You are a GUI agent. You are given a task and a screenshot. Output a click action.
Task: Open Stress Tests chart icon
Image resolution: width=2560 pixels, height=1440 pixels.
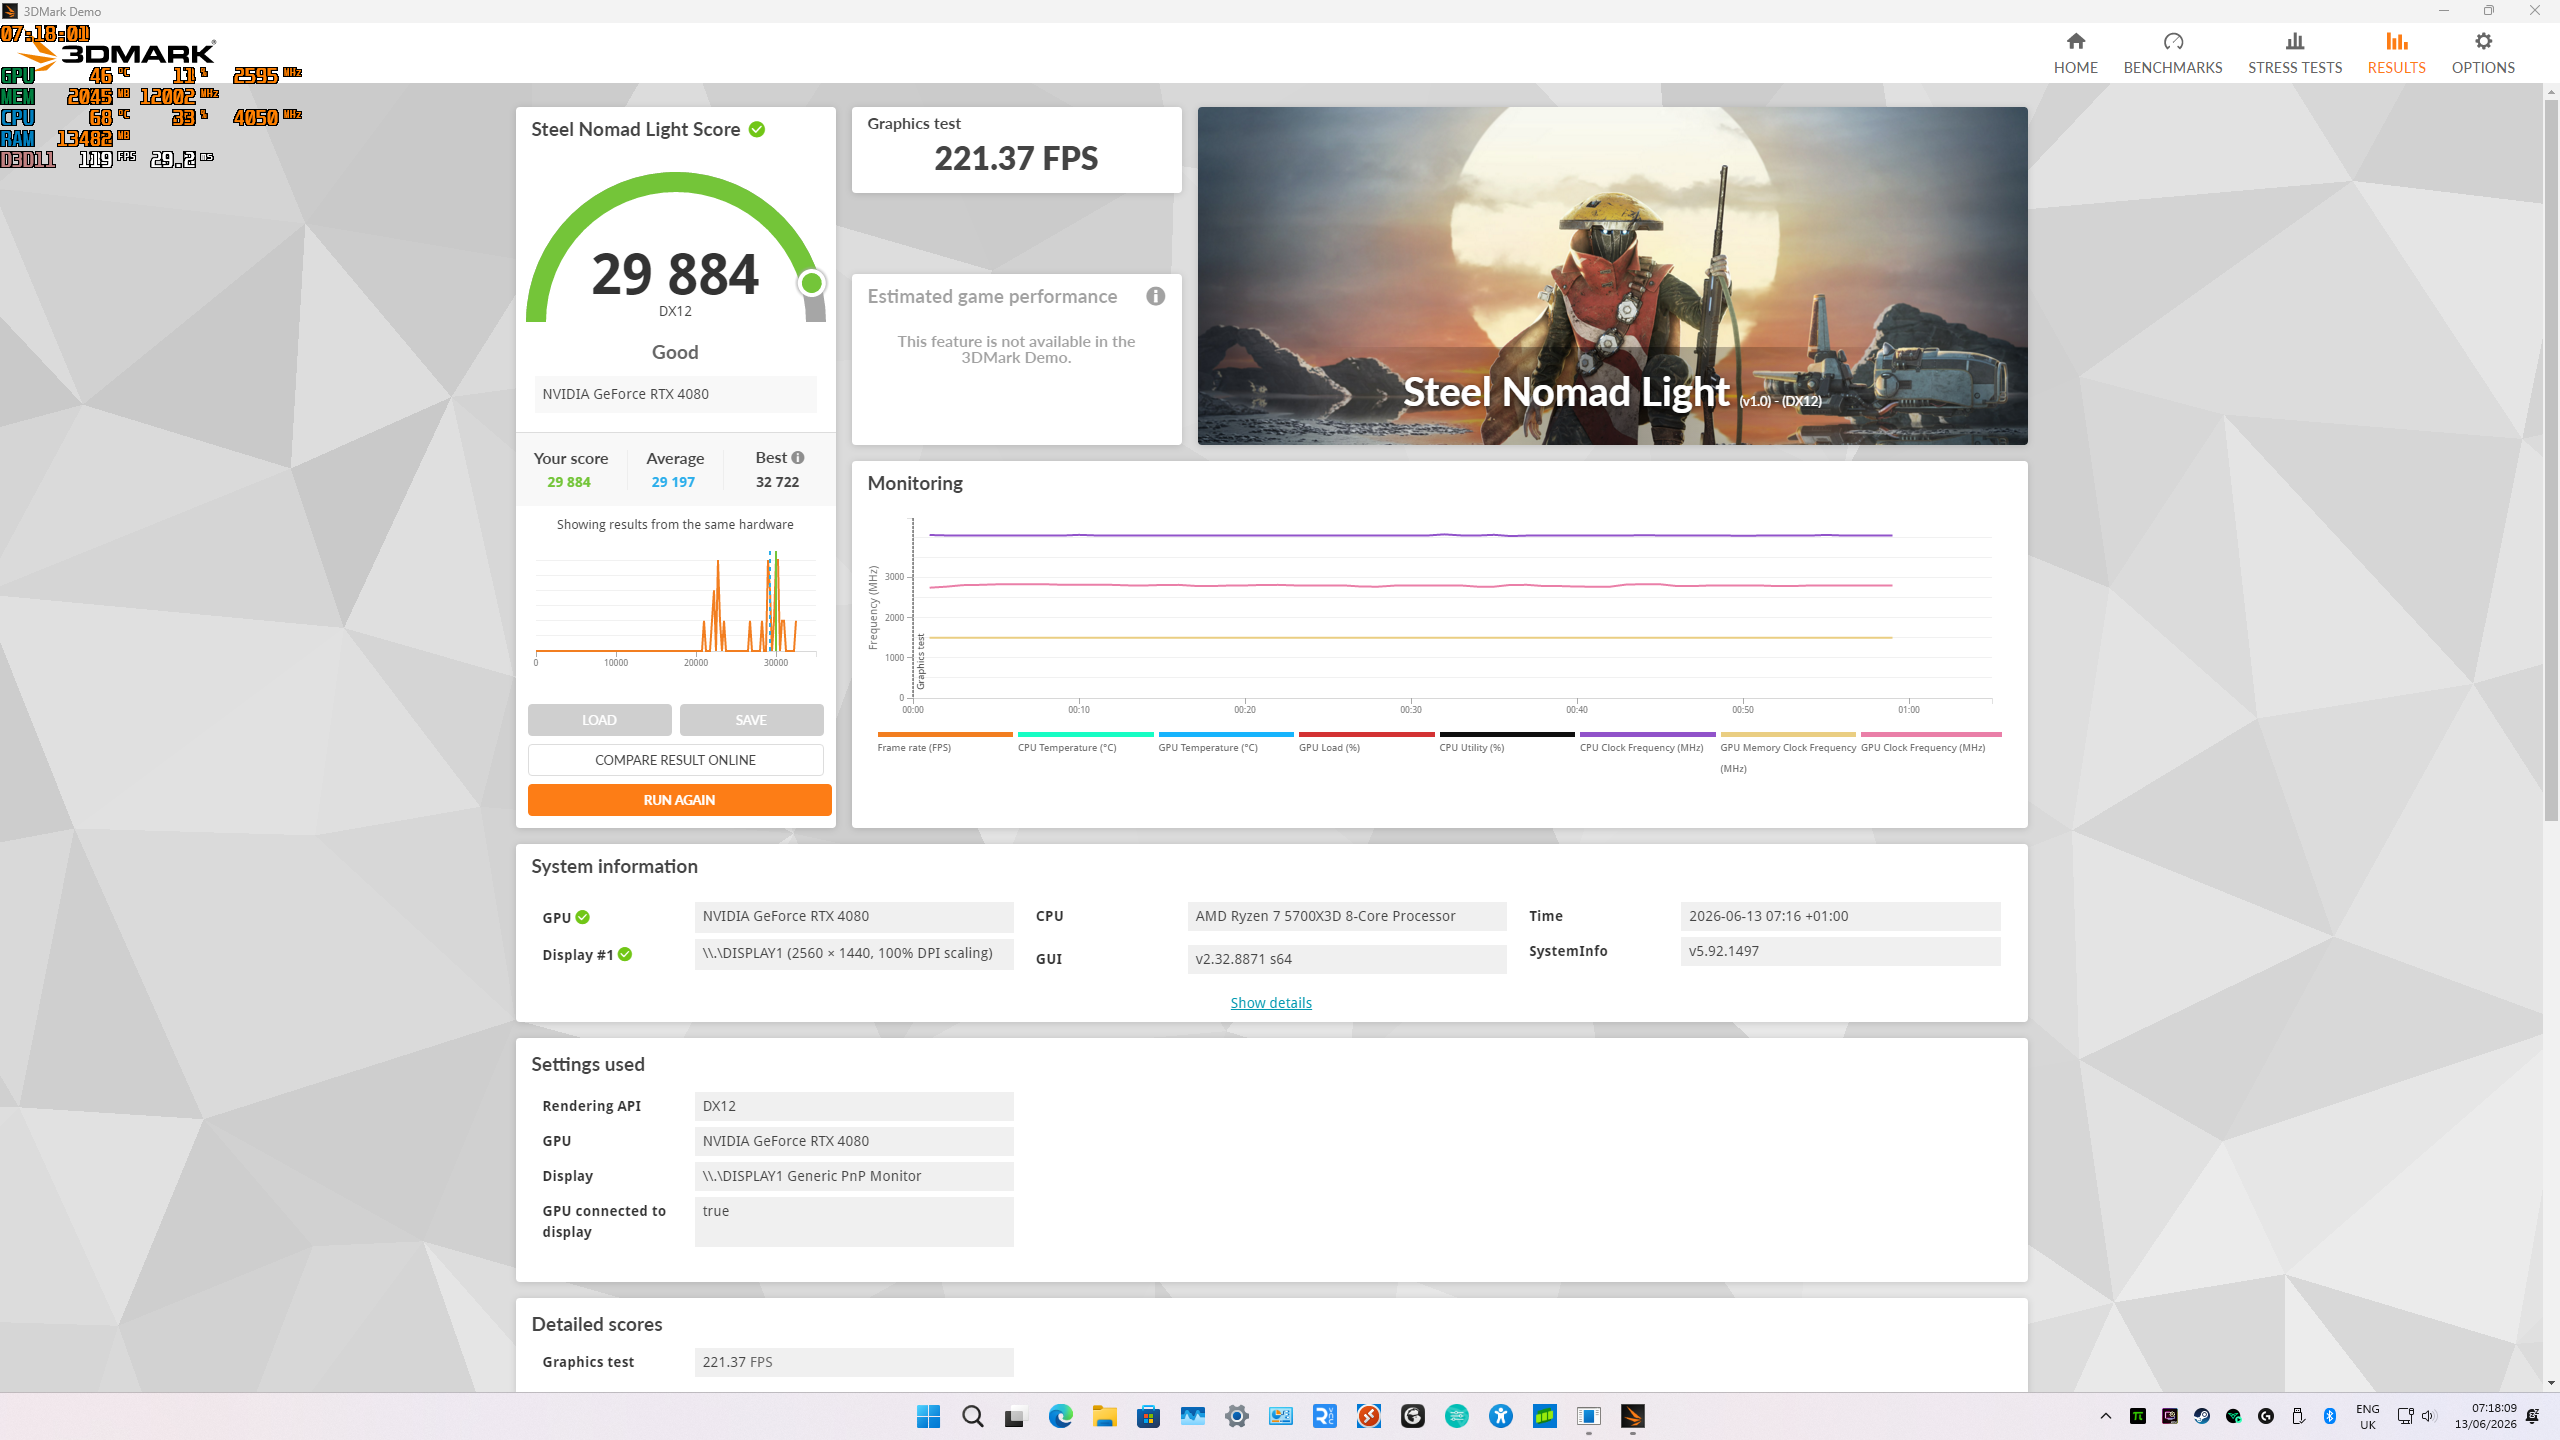click(2295, 41)
